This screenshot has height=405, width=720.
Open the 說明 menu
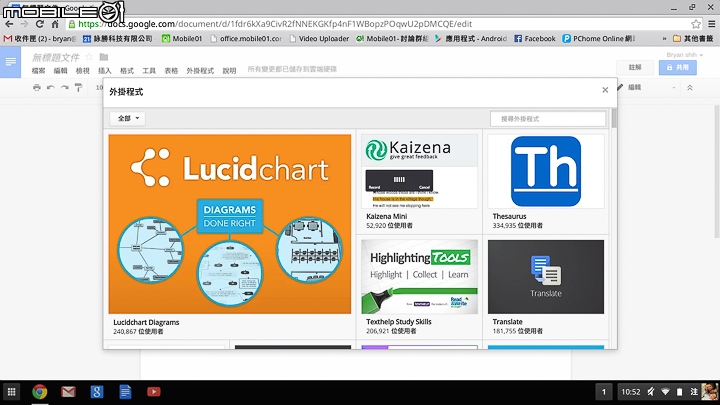(x=229, y=71)
